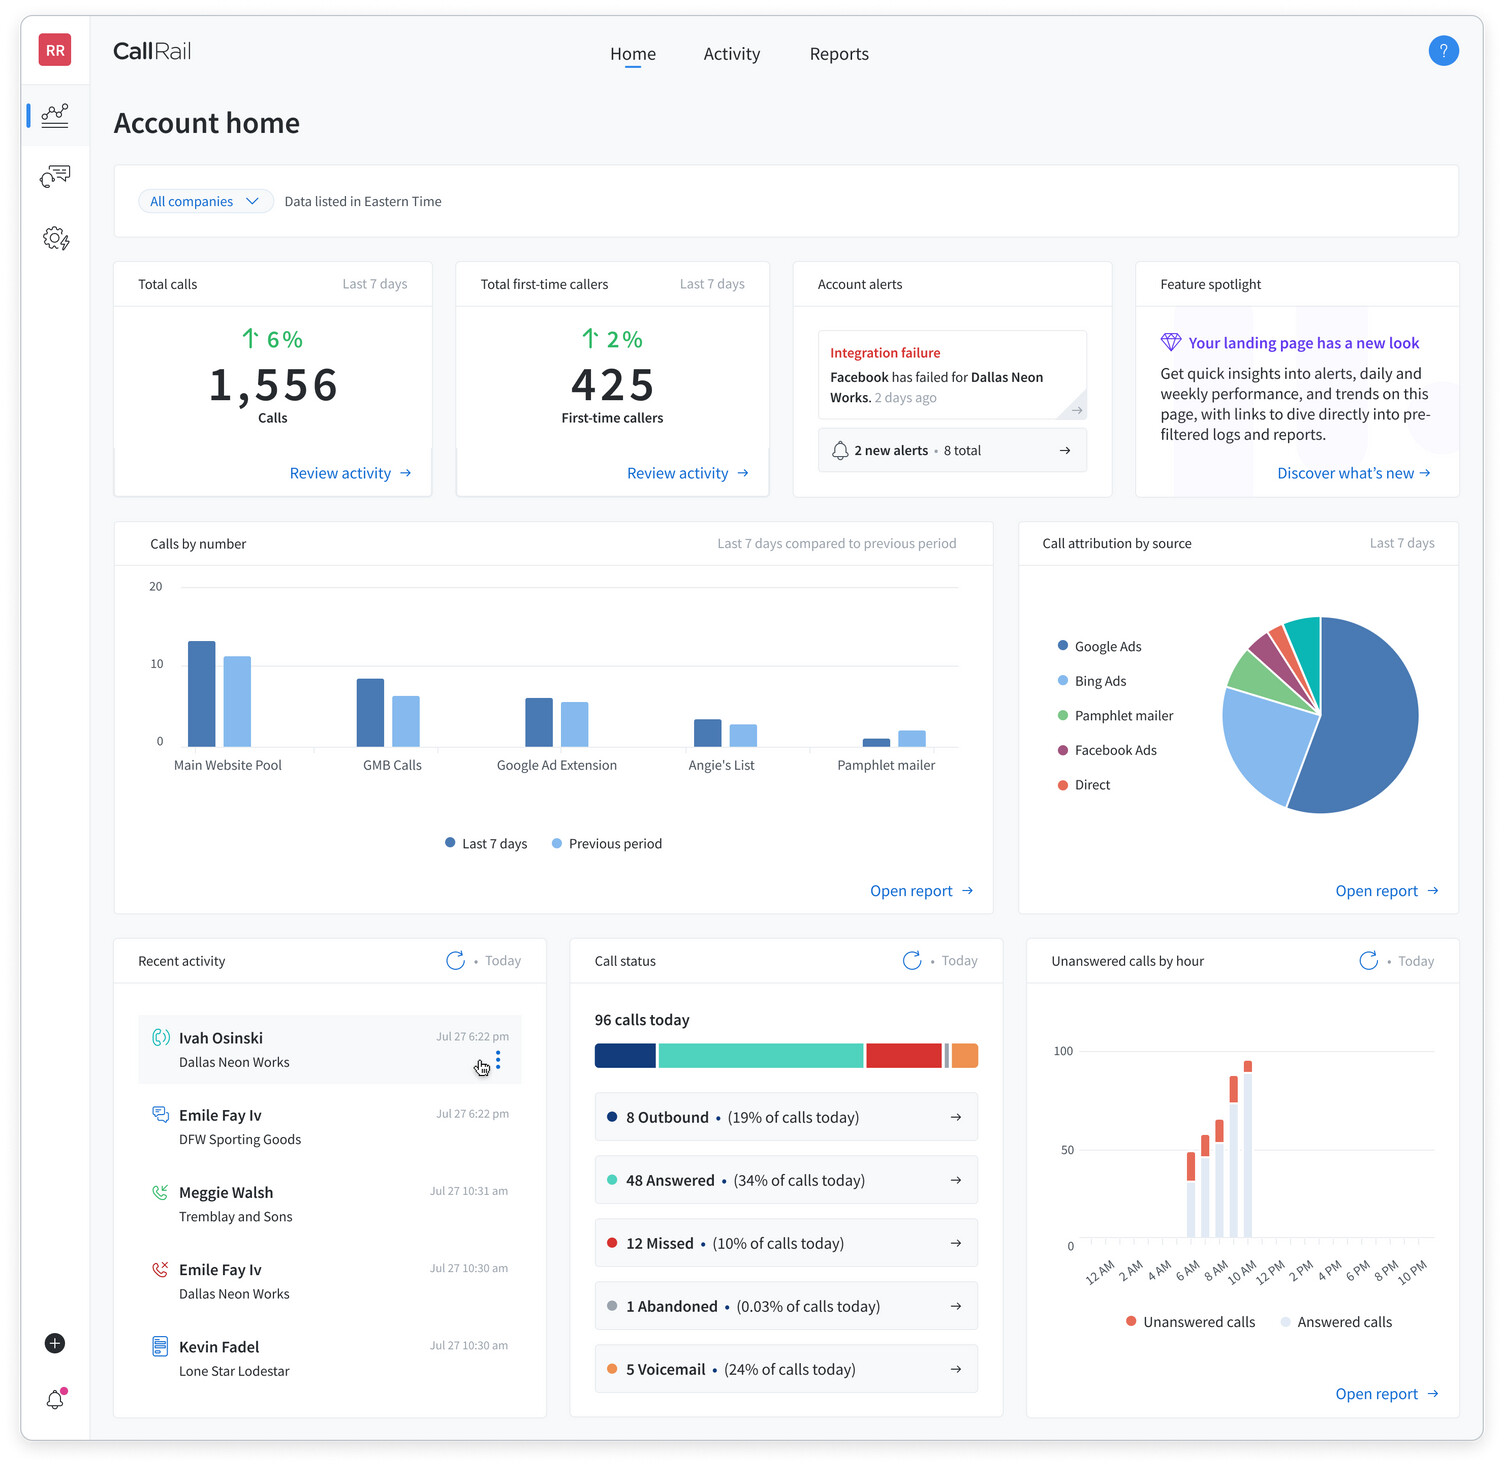Click the arrow on Integration failure alert
The image size is (1504, 1466).
(x=1076, y=410)
